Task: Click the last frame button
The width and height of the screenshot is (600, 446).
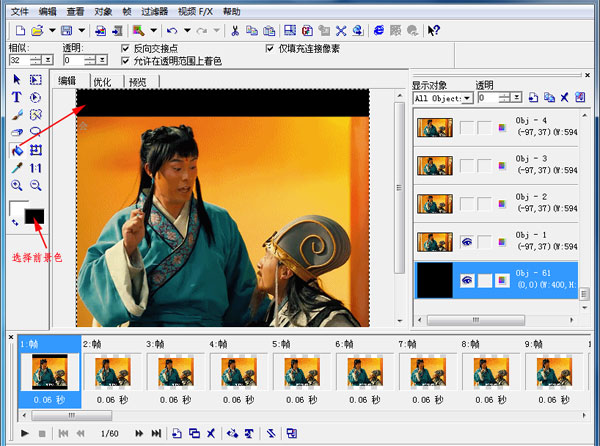Action: coord(156,433)
